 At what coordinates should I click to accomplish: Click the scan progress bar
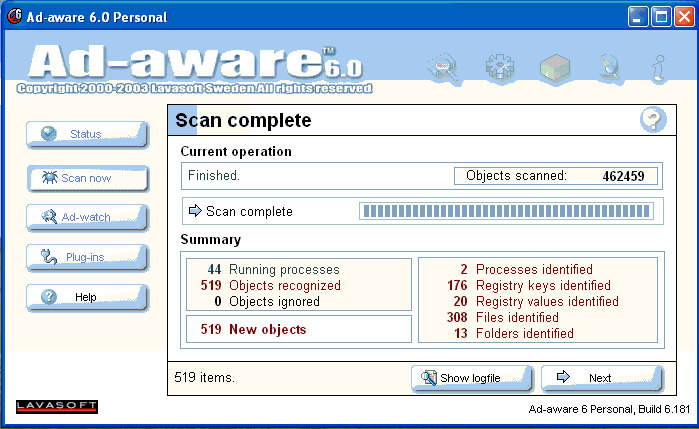coord(505,211)
